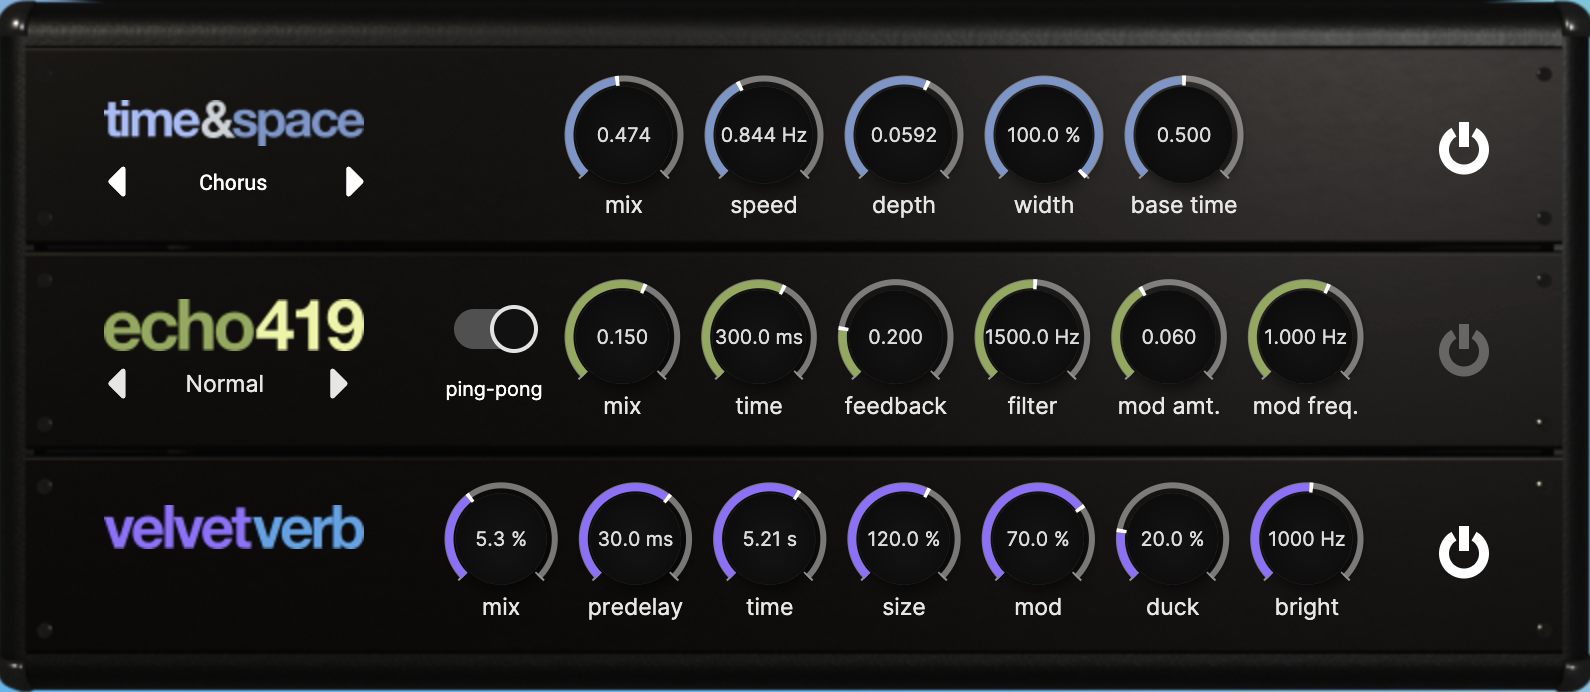The width and height of the screenshot is (1590, 692).
Task: Click the velvetverb duck knob
Action: (x=1172, y=539)
